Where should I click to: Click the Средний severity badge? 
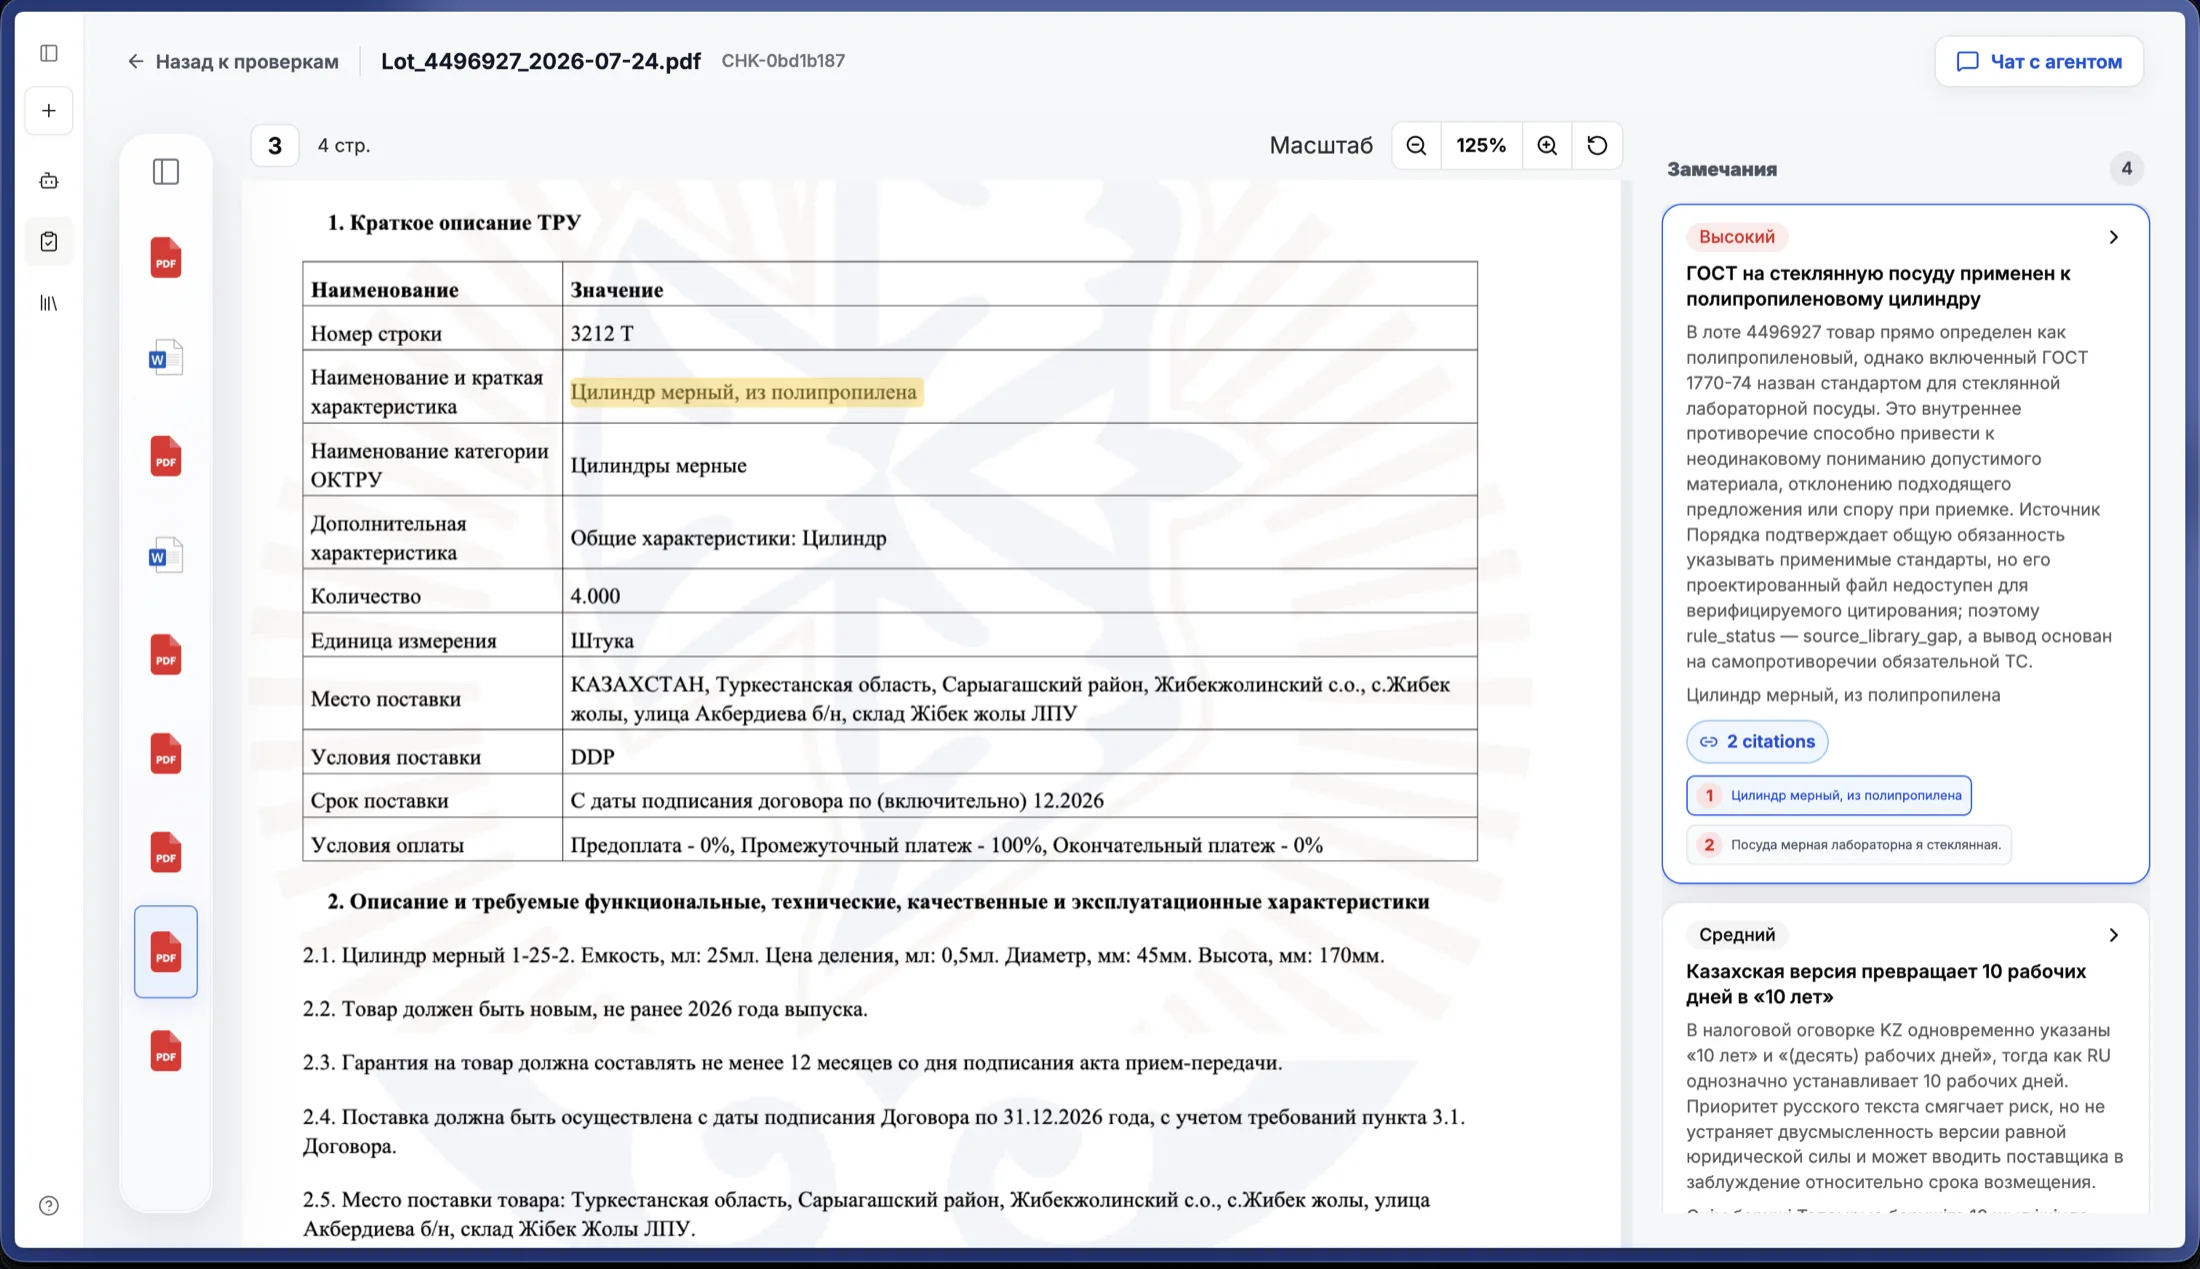pos(1737,935)
